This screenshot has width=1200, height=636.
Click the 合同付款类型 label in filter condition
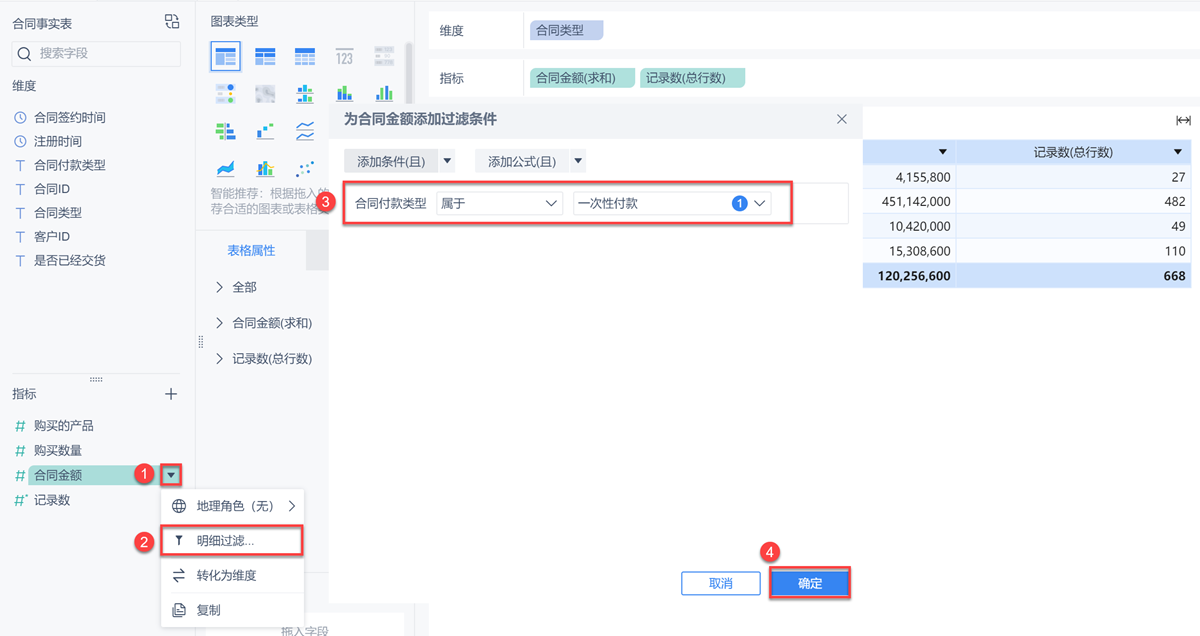coord(390,203)
